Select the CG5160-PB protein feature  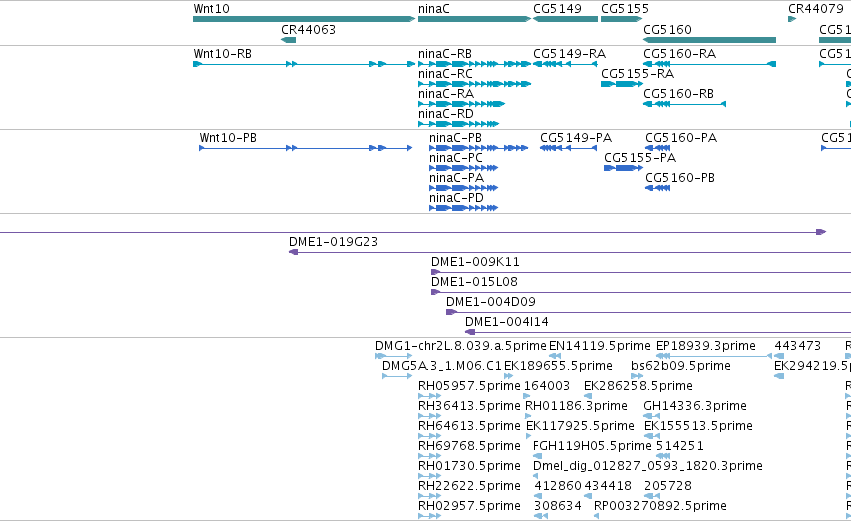coord(658,188)
